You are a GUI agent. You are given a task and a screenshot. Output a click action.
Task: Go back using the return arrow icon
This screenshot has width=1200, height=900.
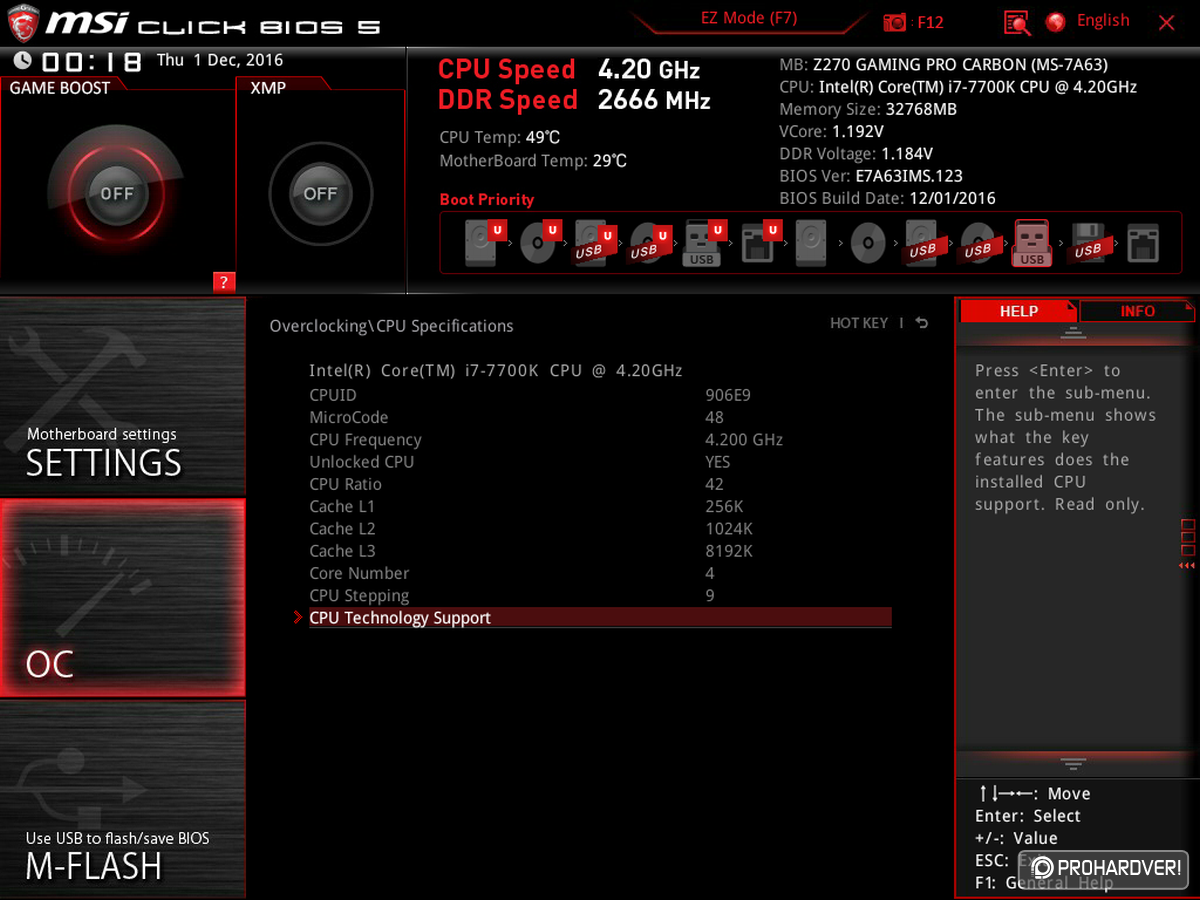(x=922, y=323)
